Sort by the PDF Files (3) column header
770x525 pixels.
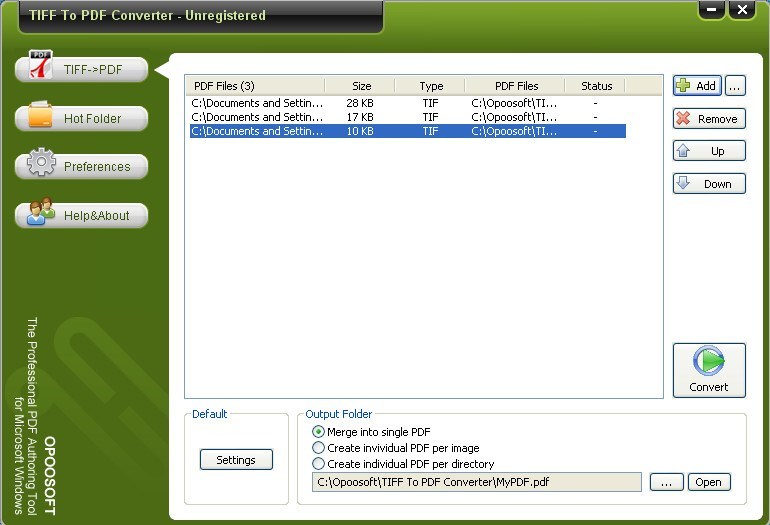coord(255,86)
